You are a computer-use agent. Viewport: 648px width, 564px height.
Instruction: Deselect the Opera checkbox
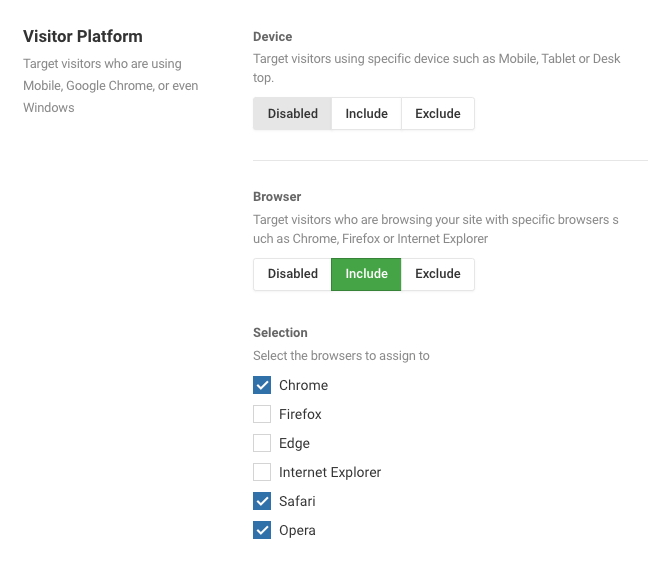click(262, 530)
